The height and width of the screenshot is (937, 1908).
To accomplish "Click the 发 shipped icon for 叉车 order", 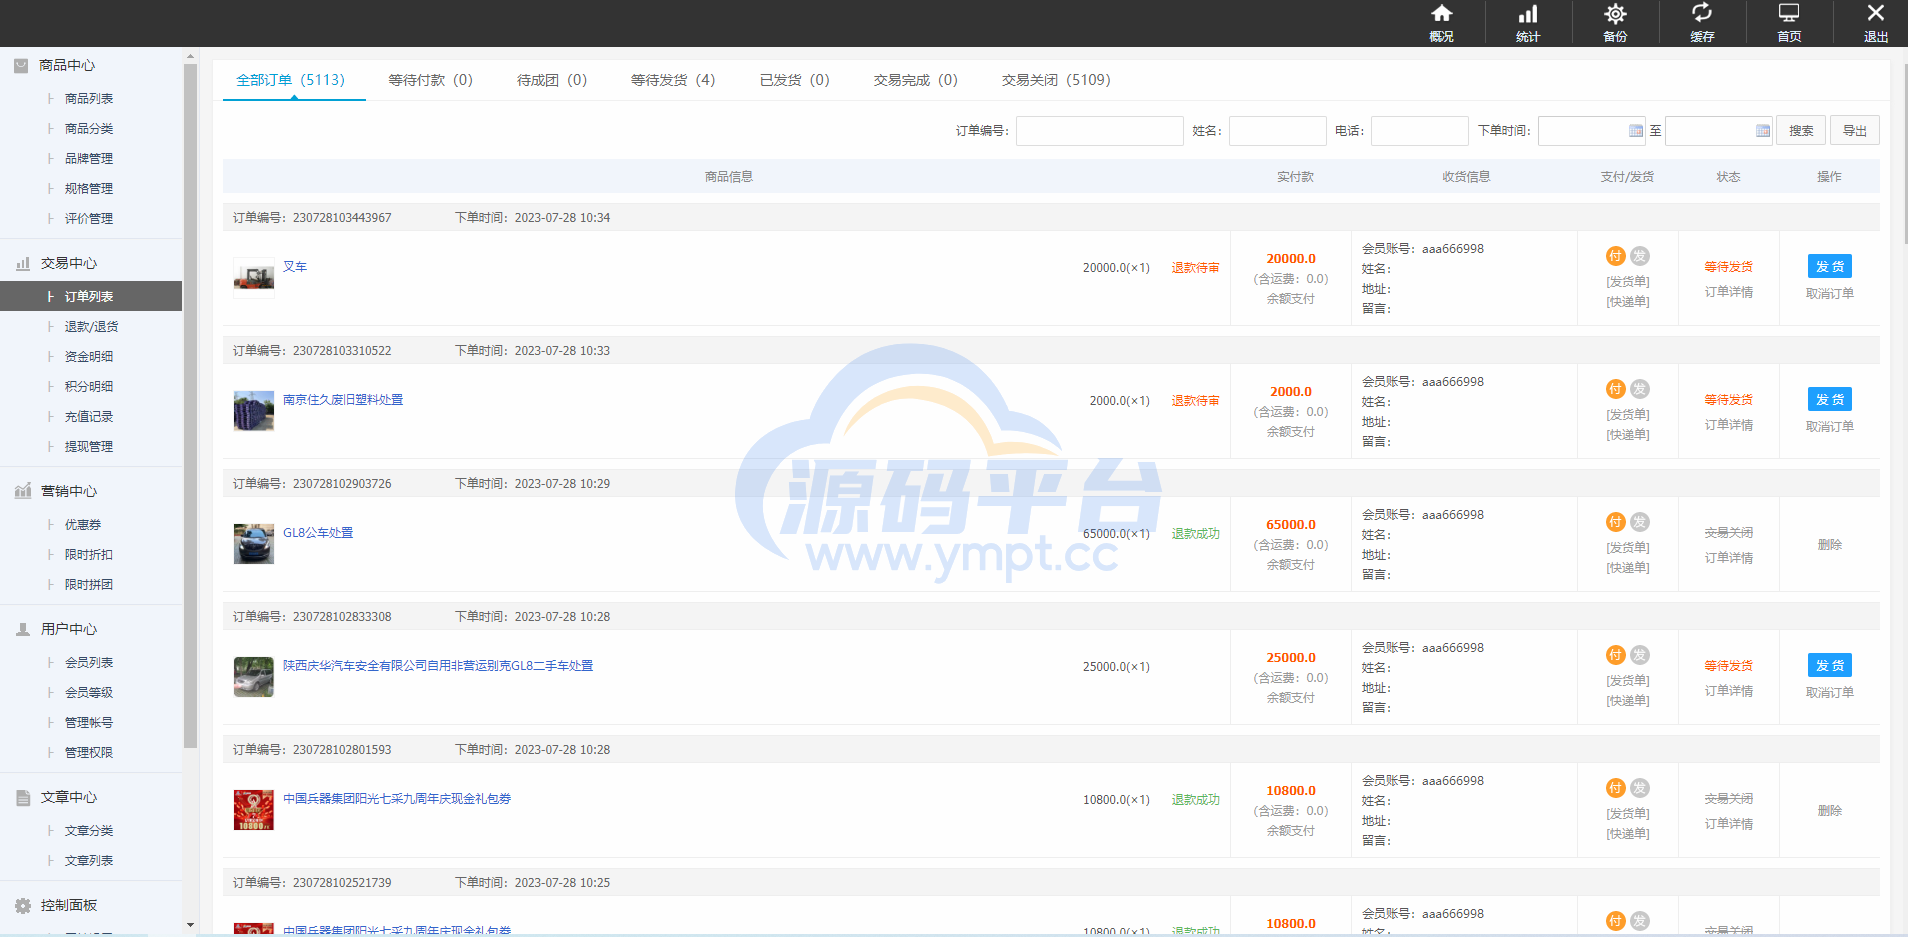I will [1639, 256].
